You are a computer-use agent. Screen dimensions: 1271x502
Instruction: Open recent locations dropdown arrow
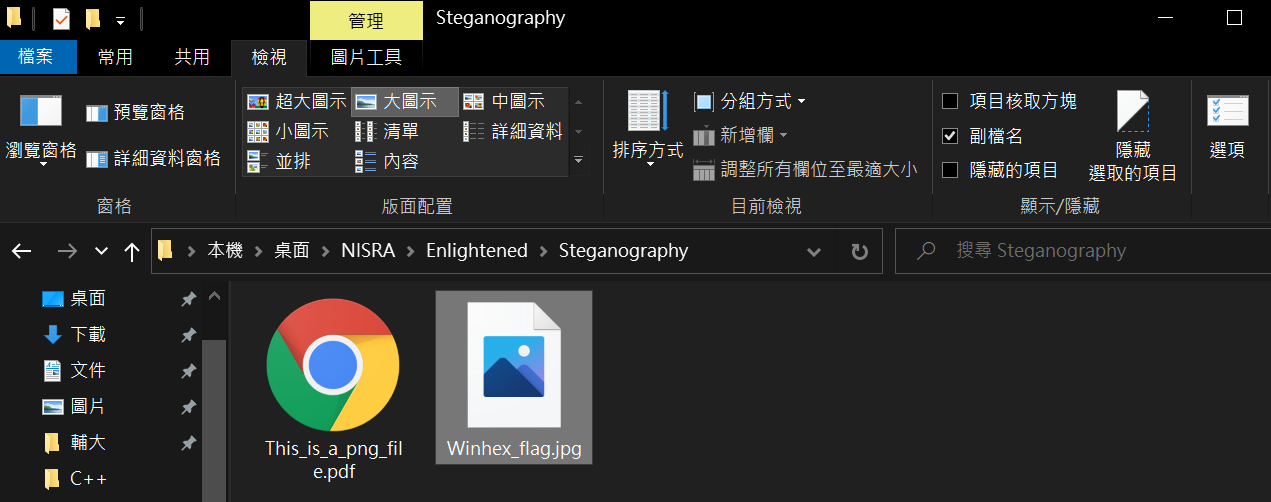(x=101, y=251)
